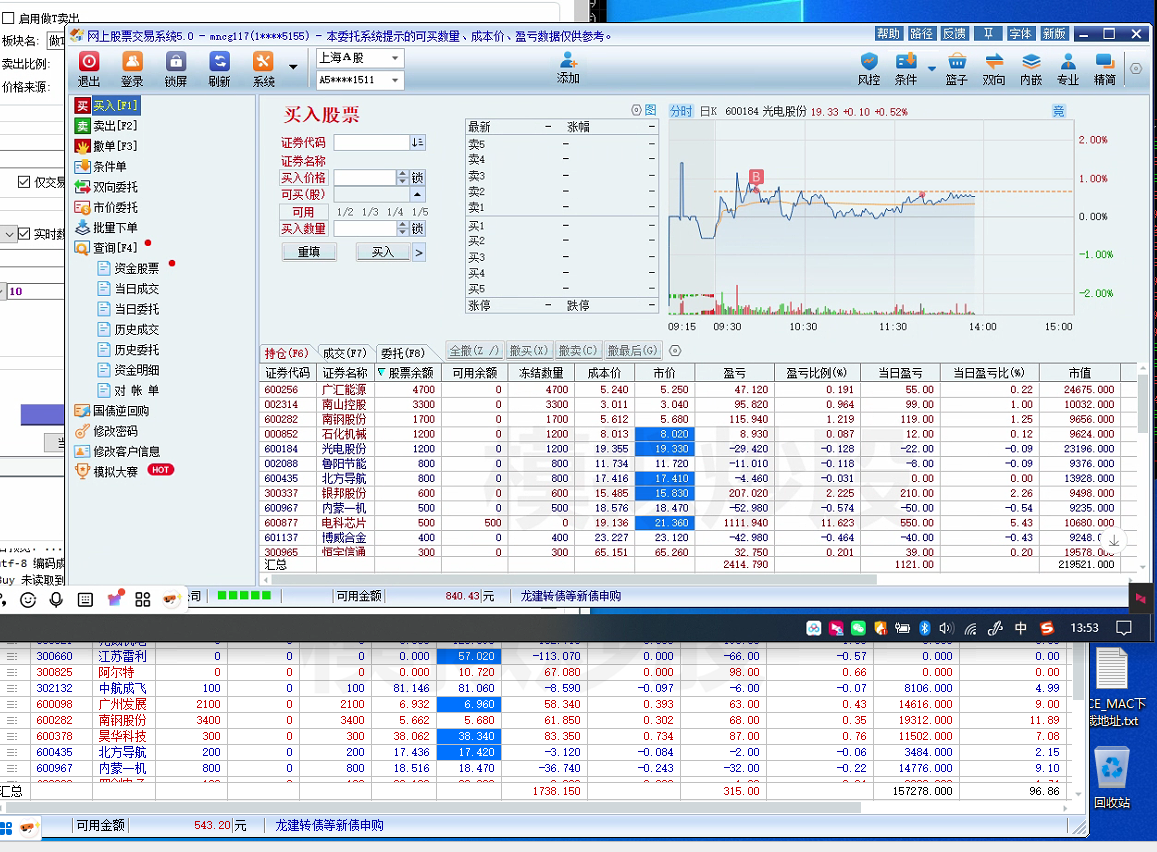The width and height of the screenshot is (1157, 852).
Task: Click the 证券代码 input field
Action: click(371, 143)
